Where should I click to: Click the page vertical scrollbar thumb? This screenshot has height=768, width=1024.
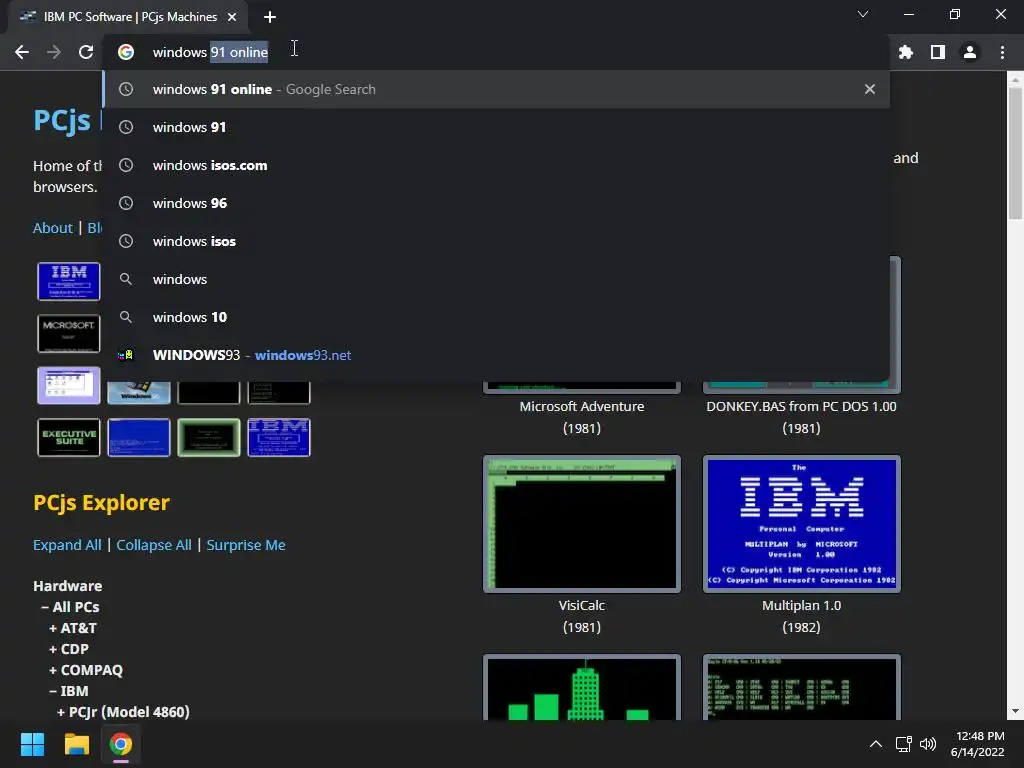coord(1015,153)
